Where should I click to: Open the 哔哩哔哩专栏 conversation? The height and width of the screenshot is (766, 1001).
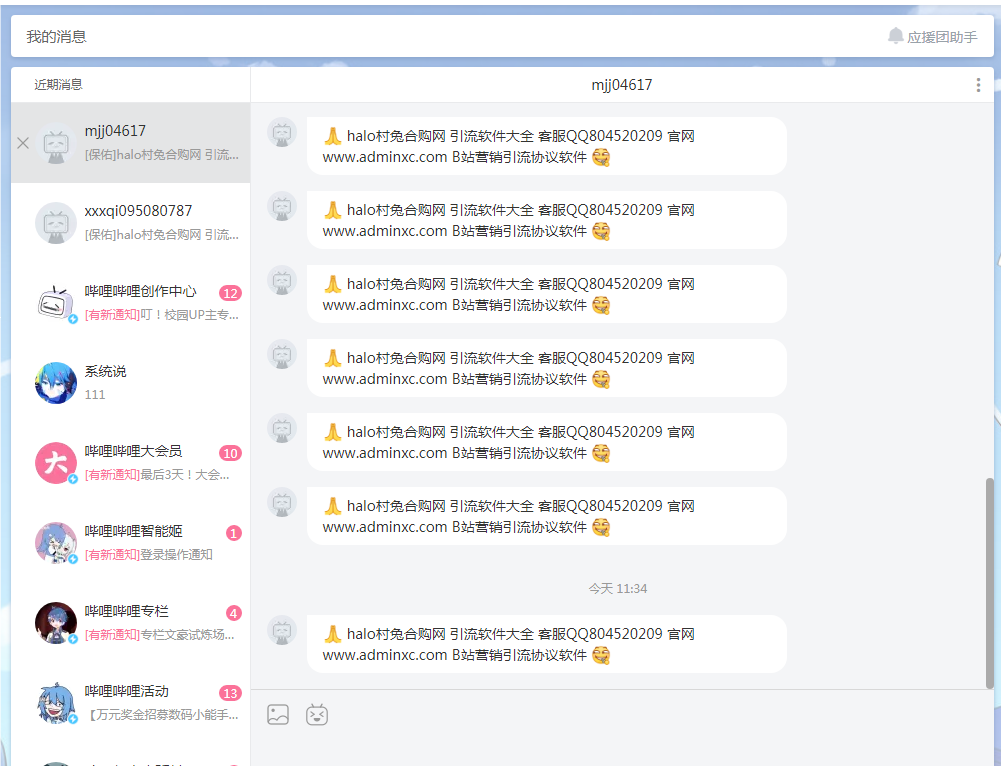coord(130,622)
